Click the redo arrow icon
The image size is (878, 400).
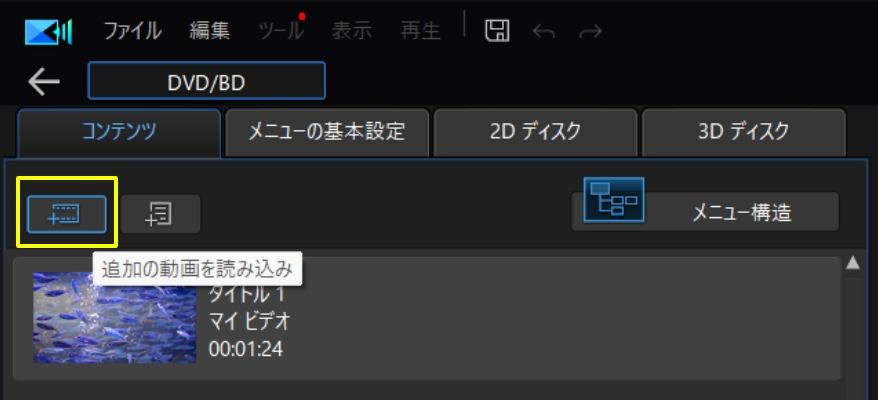click(590, 32)
